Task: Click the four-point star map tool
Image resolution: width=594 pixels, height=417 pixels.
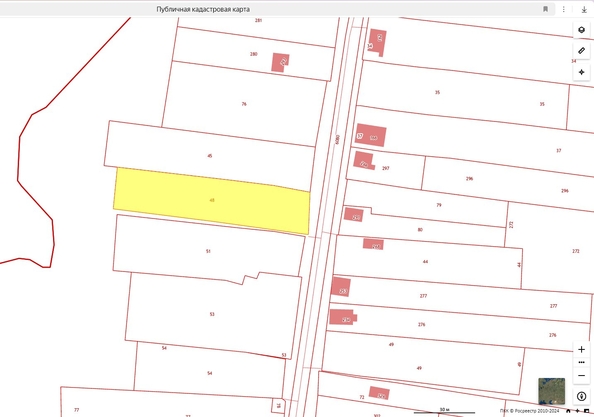Action: coord(581,72)
